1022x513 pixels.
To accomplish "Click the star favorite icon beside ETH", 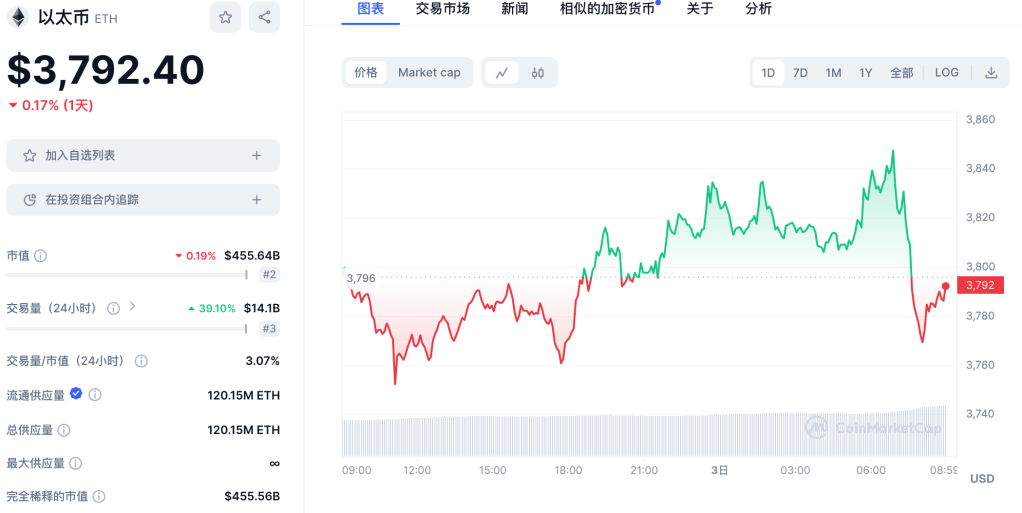I will pyautogui.click(x=225, y=17).
